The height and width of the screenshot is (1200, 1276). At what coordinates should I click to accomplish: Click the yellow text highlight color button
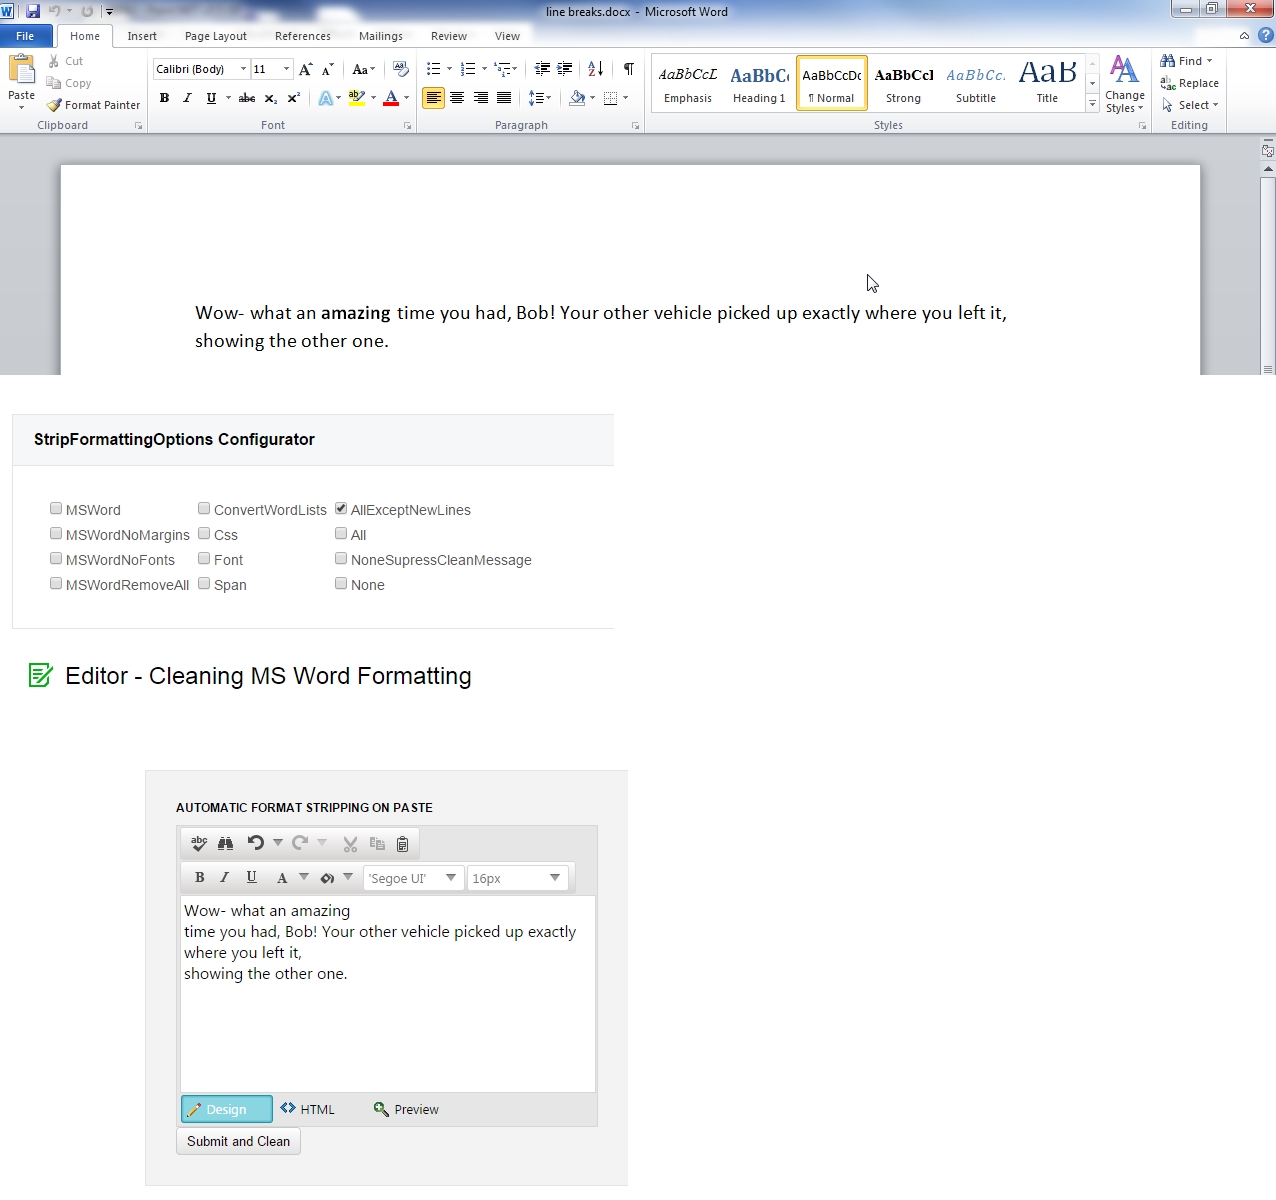click(357, 98)
